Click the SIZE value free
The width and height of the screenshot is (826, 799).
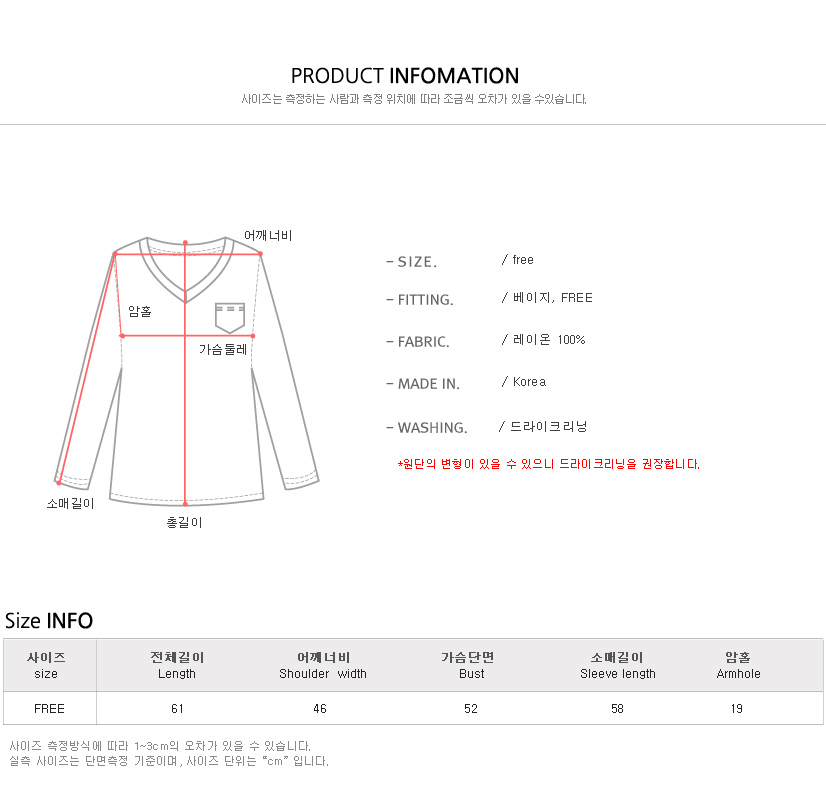[523, 260]
